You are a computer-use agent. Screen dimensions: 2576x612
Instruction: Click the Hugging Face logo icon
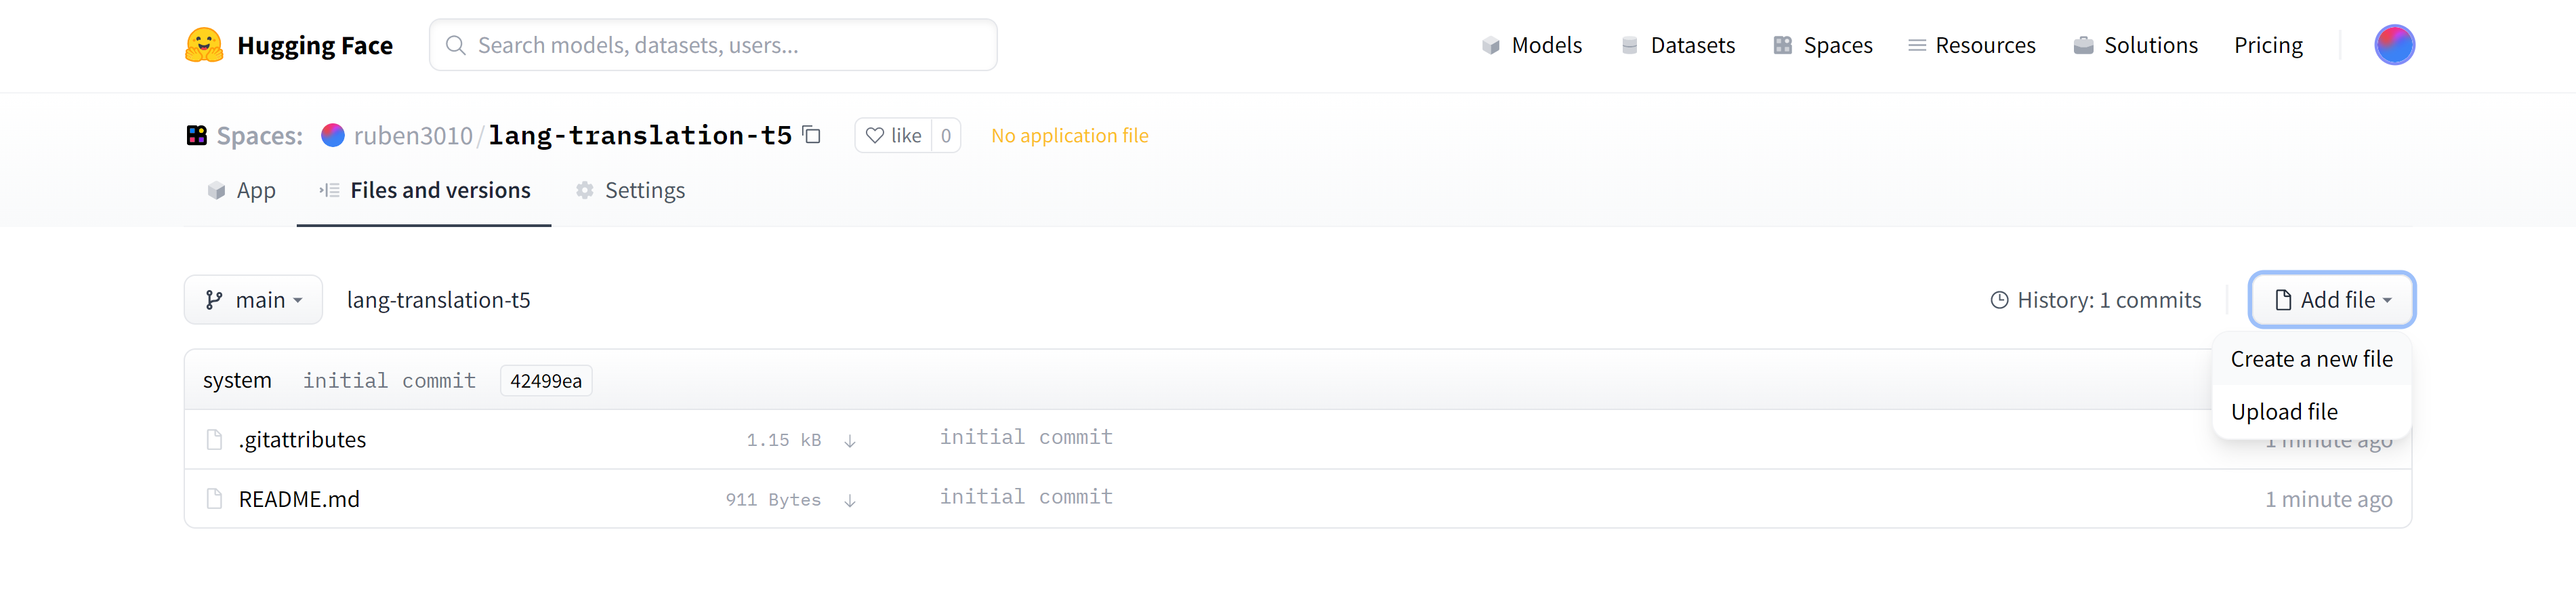click(x=204, y=45)
